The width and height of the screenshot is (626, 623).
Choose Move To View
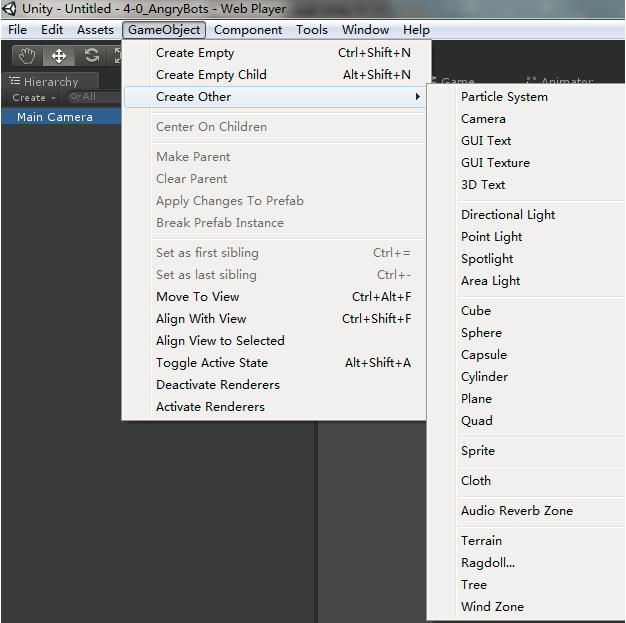[275, 297]
